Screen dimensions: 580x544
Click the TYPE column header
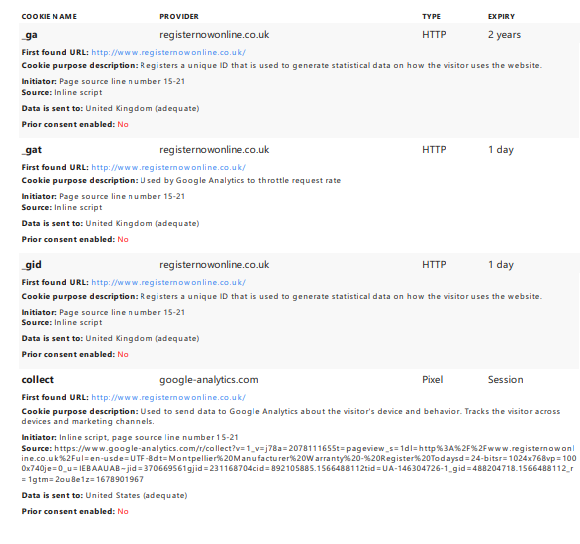point(431,17)
